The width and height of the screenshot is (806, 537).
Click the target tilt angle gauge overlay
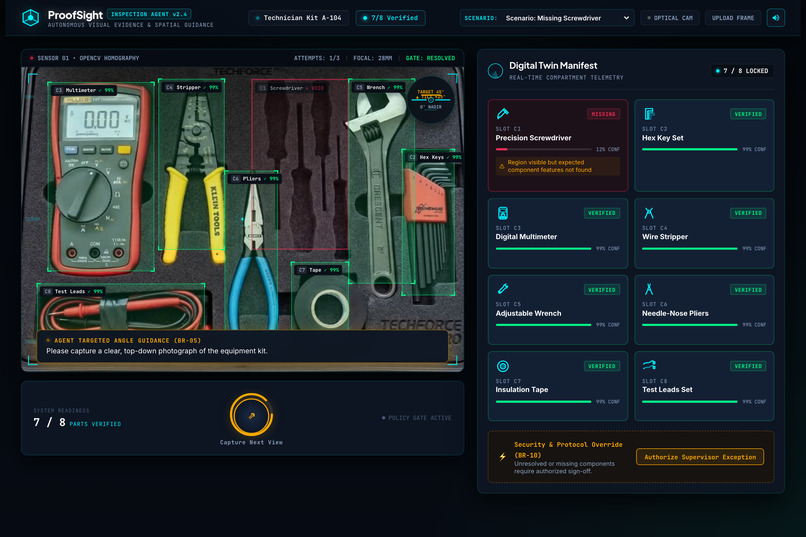pyautogui.click(x=430, y=99)
